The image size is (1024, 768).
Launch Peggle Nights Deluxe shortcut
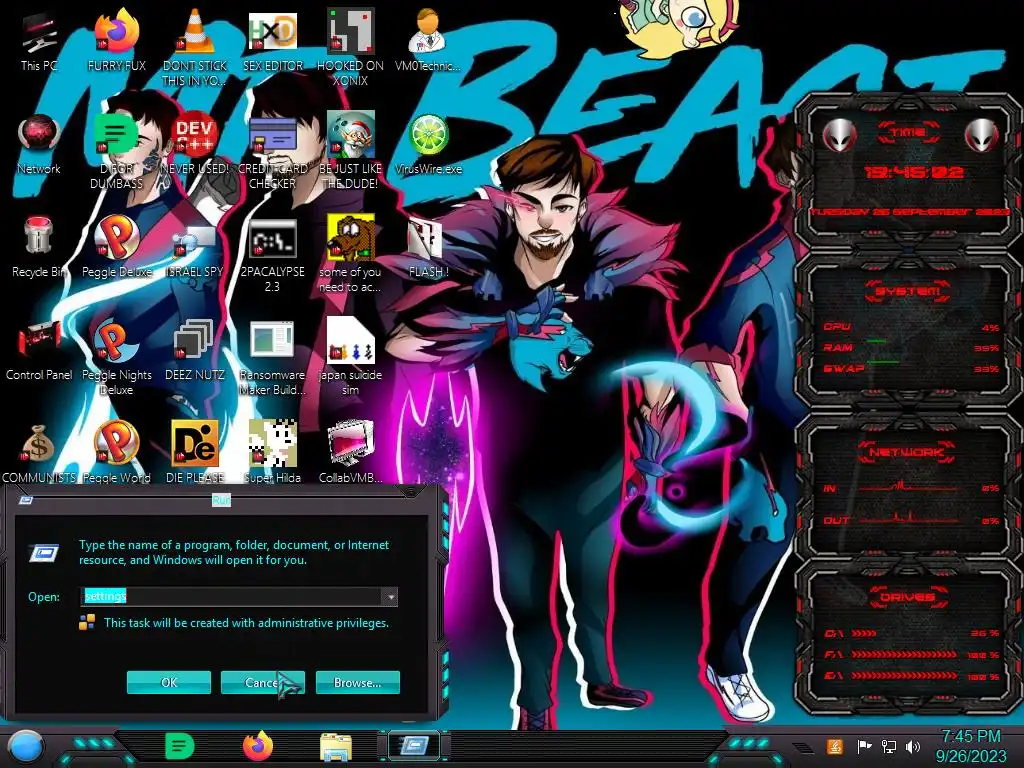(x=116, y=357)
